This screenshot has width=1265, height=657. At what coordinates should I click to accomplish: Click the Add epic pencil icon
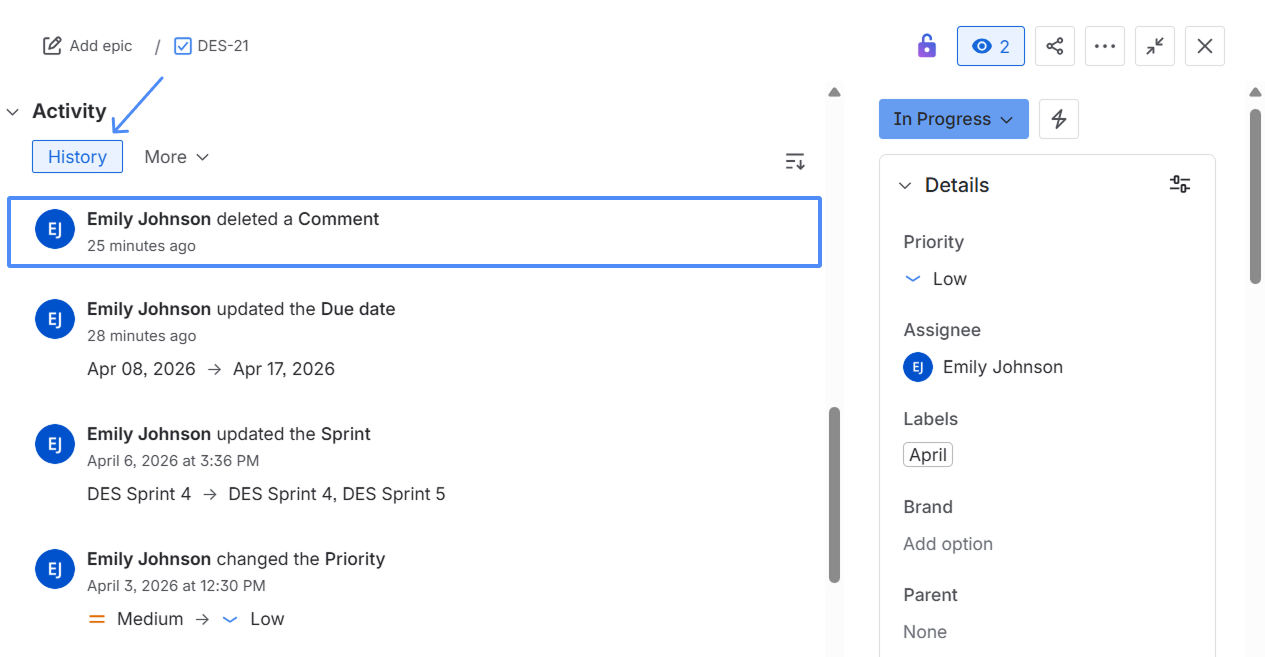coord(52,46)
